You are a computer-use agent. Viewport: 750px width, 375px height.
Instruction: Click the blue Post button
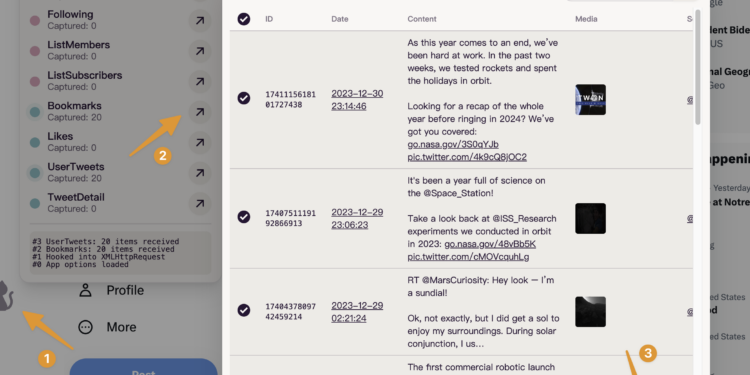click(143, 367)
